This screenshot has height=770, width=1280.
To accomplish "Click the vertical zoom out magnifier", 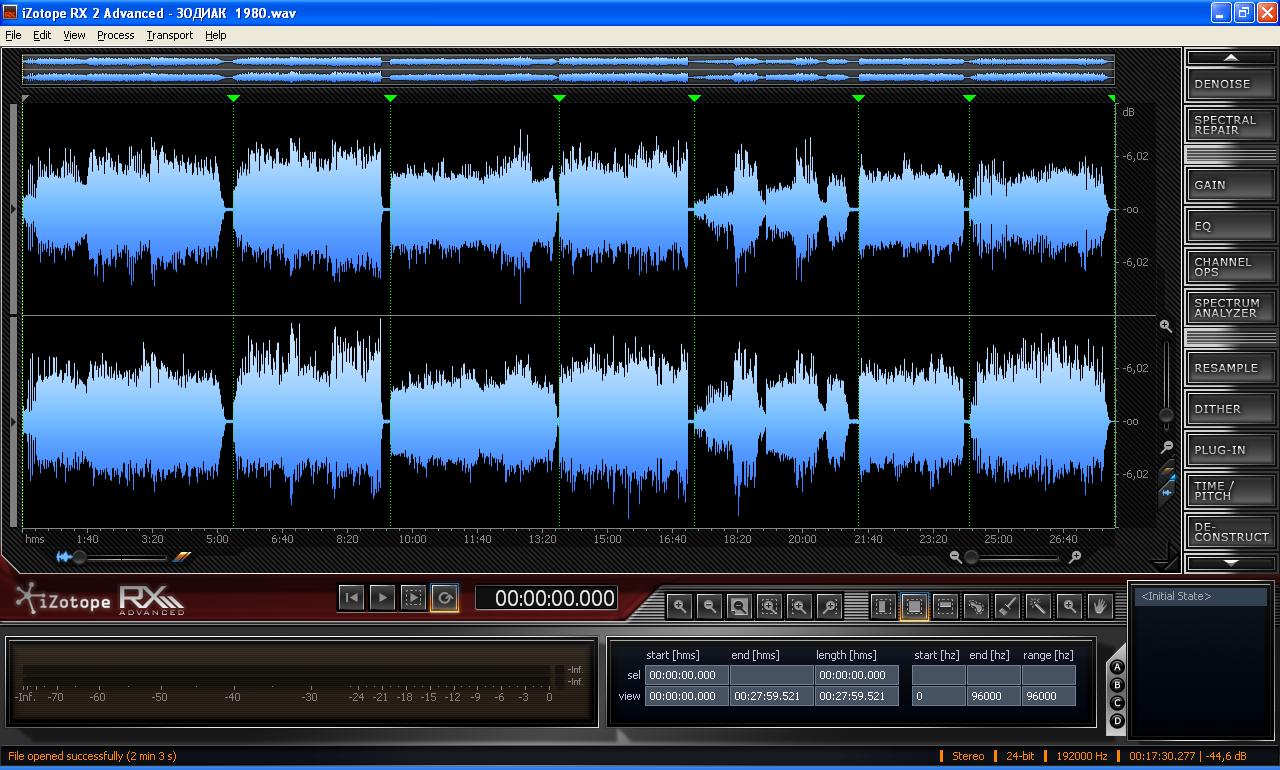I will (1166, 447).
